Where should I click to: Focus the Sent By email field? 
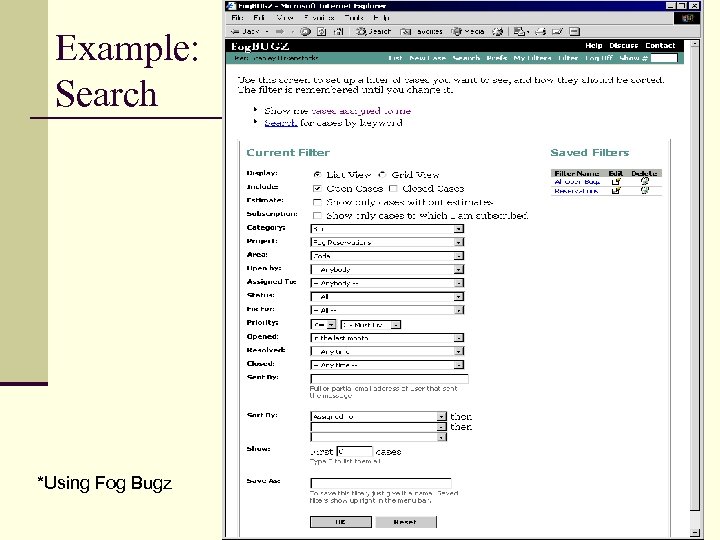389,379
